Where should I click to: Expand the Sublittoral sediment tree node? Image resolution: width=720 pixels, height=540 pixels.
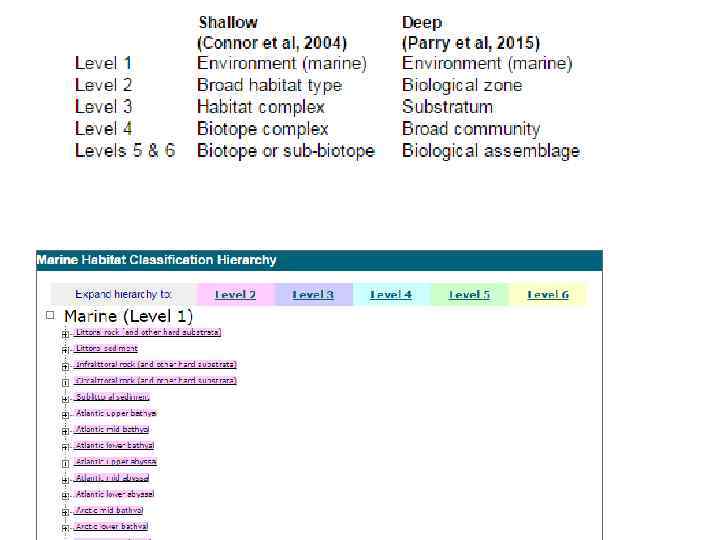coord(65,399)
